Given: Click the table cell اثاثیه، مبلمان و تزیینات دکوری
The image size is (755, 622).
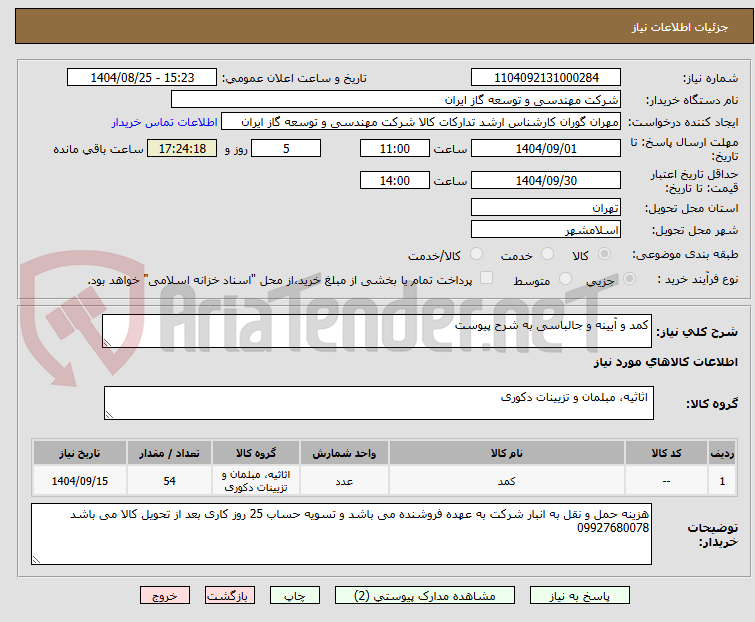Looking at the screenshot, I should (256, 480).
